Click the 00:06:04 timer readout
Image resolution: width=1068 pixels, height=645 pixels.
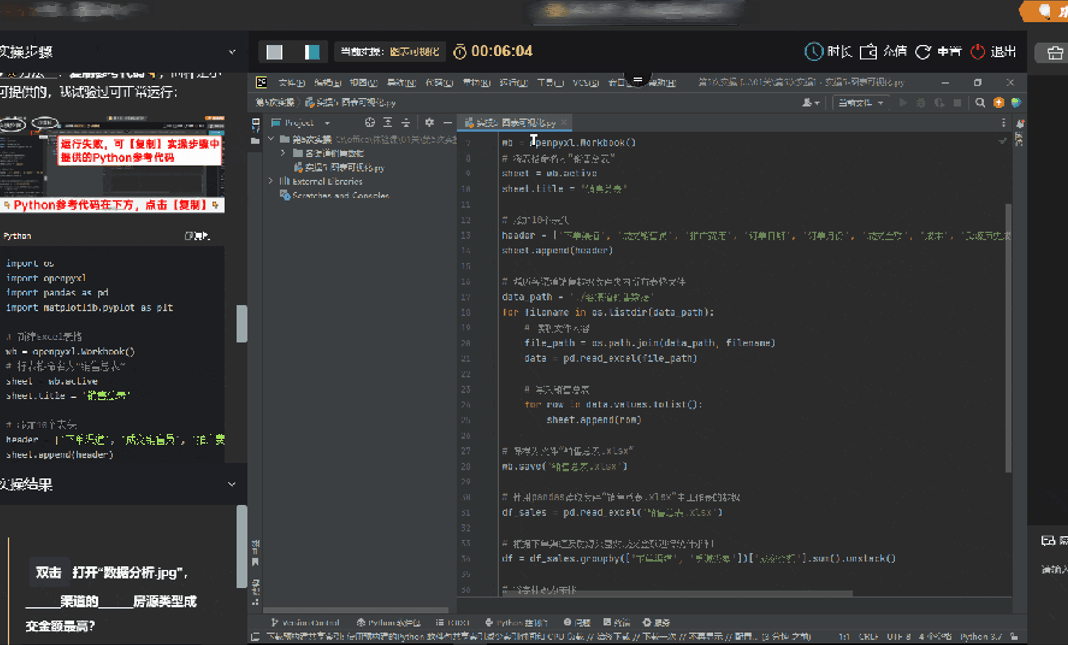click(x=502, y=51)
